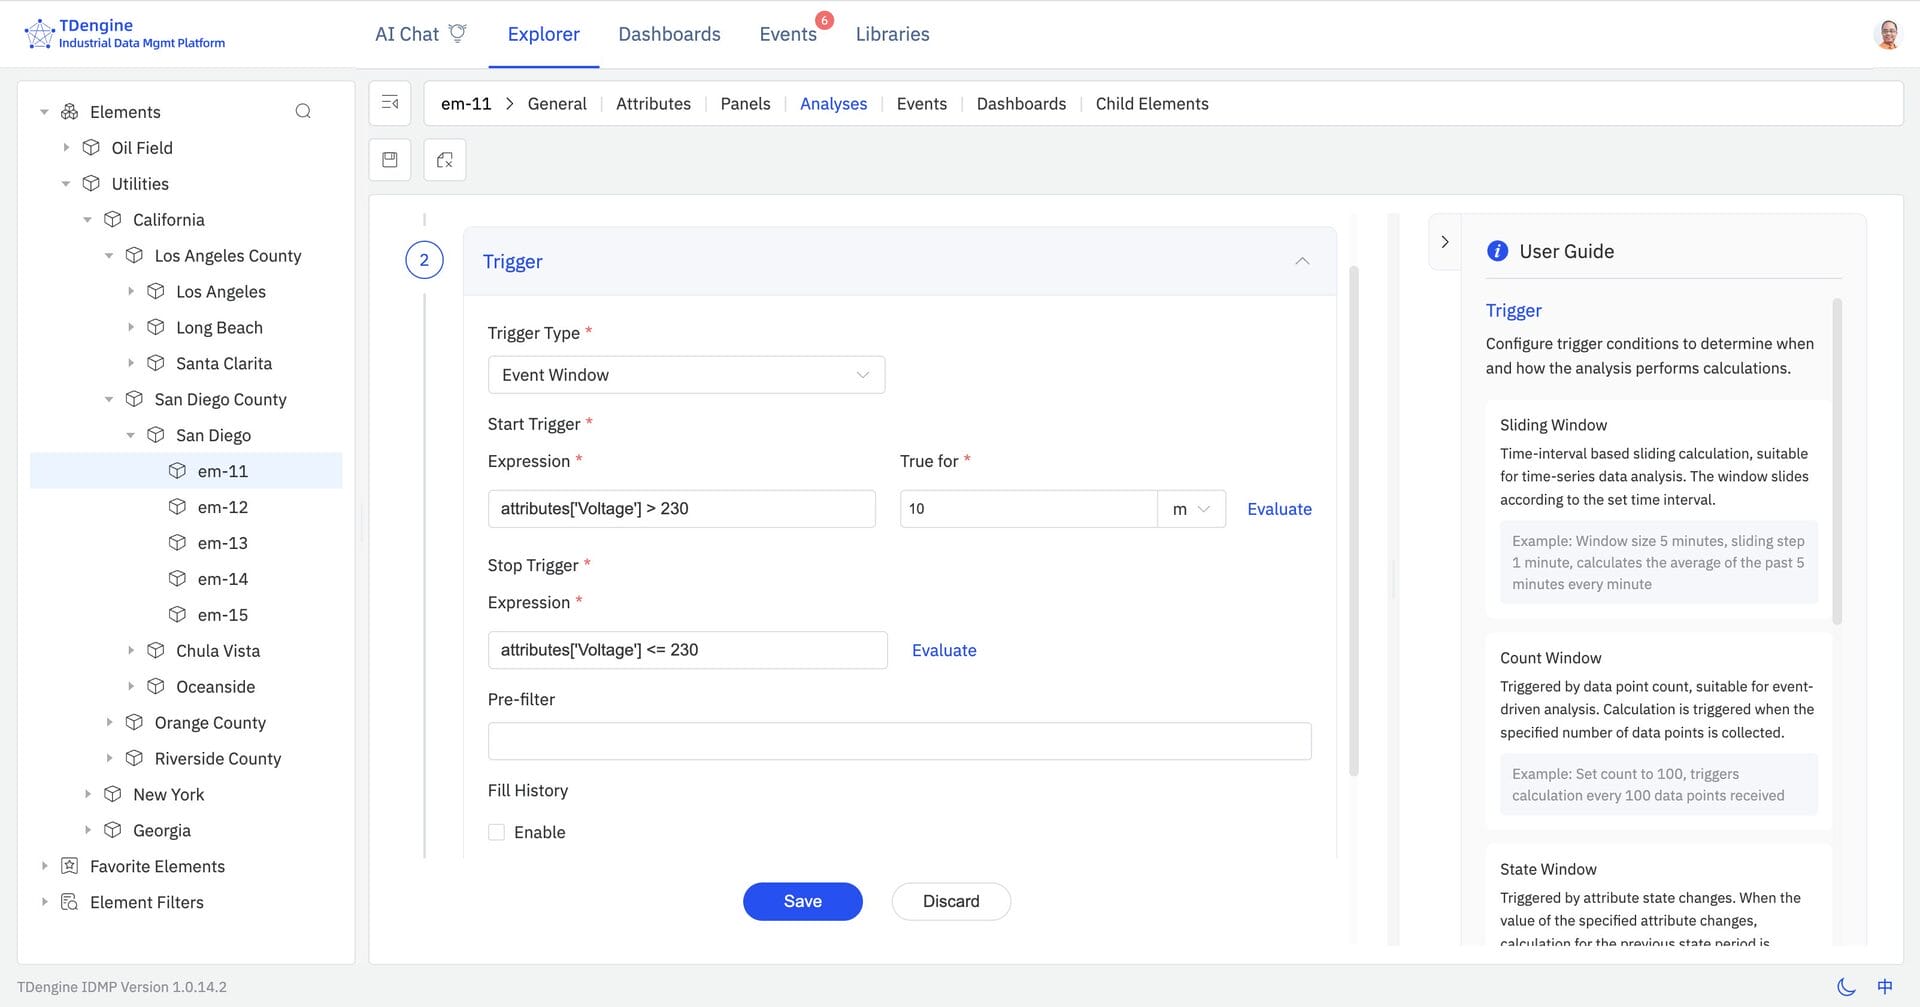Open the time unit dropdown showing m
Screen dimensions: 1920x1007
pos(1191,508)
